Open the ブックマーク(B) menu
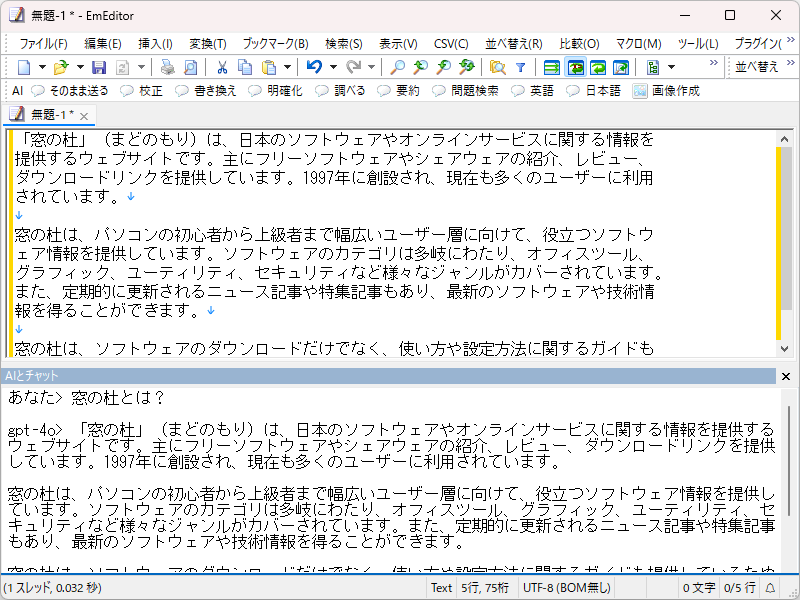800x600 pixels. point(276,44)
